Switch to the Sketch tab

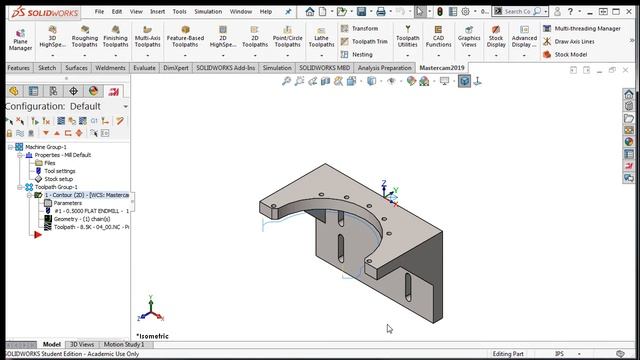(47, 68)
